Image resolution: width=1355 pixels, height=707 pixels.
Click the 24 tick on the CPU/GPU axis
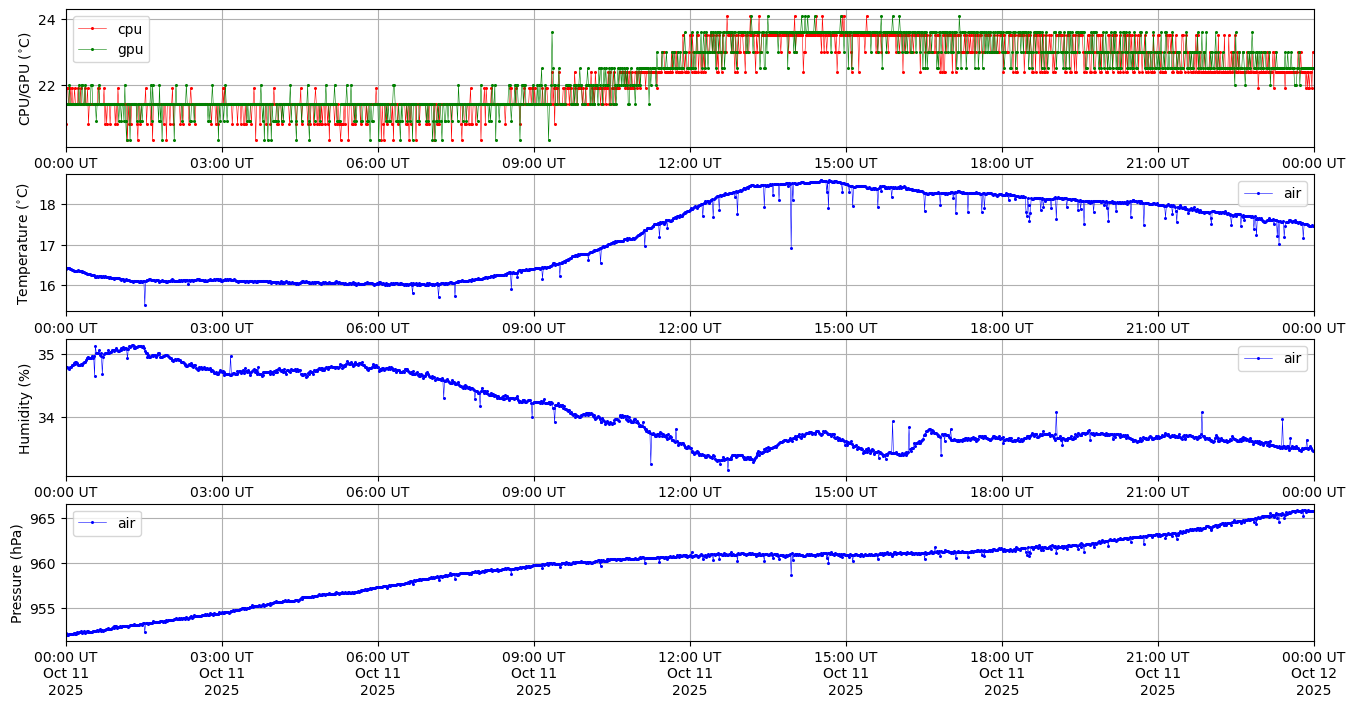click(47, 19)
